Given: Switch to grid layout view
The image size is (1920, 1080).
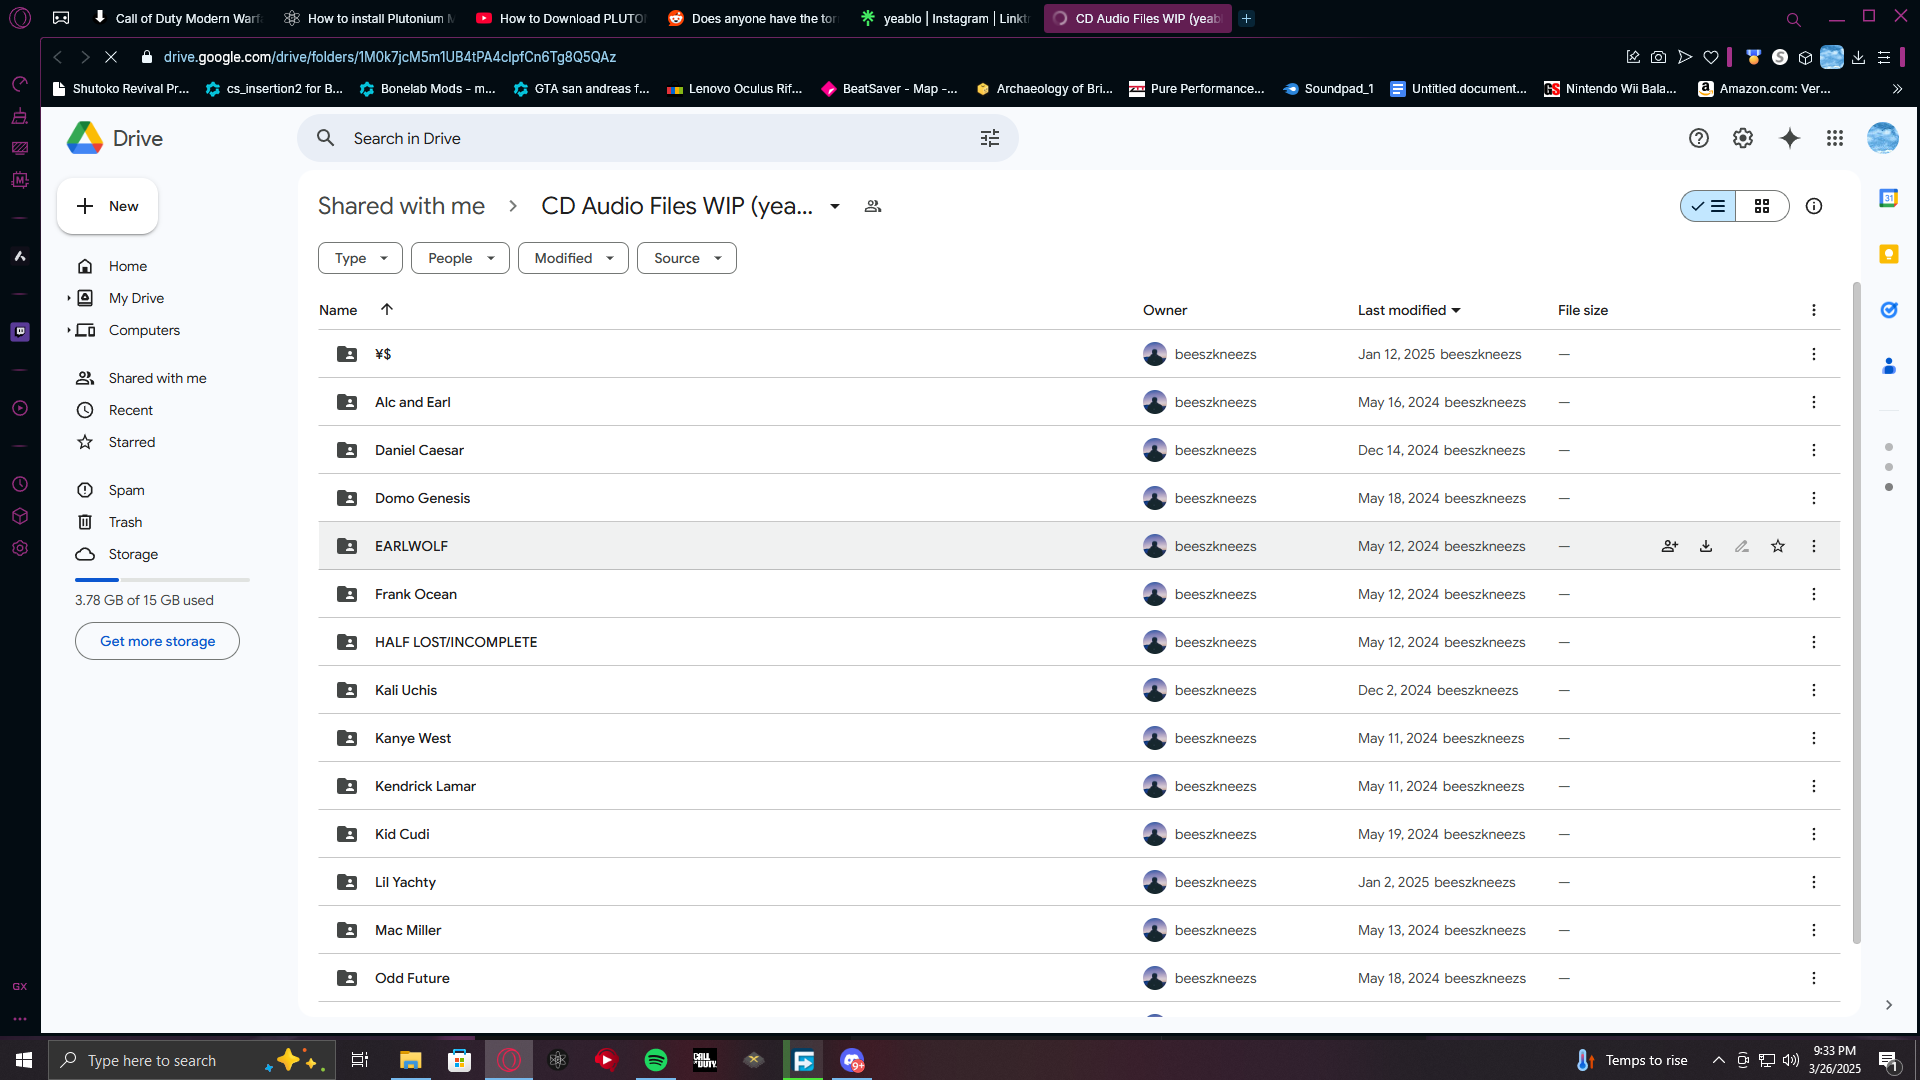Looking at the screenshot, I should (x=1762, y=206).
